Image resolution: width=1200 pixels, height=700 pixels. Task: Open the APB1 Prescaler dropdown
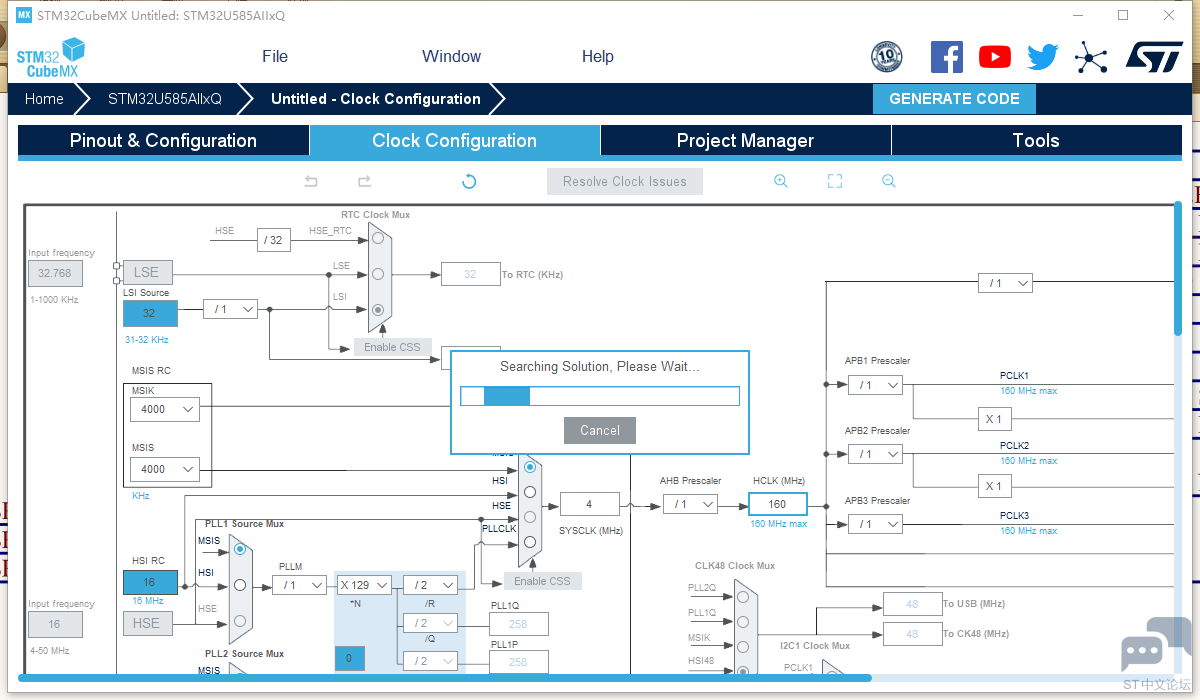pyautogui.click(x=875, y=384)
